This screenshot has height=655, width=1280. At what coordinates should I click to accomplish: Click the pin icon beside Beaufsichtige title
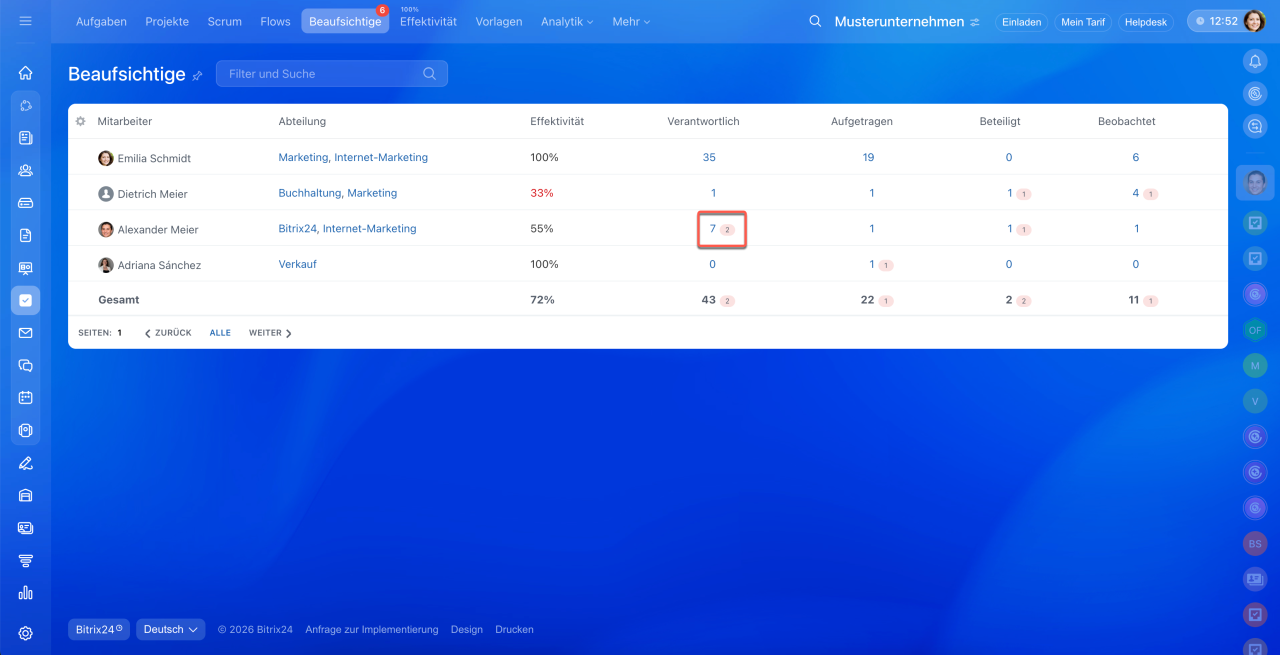coord(197,75)
